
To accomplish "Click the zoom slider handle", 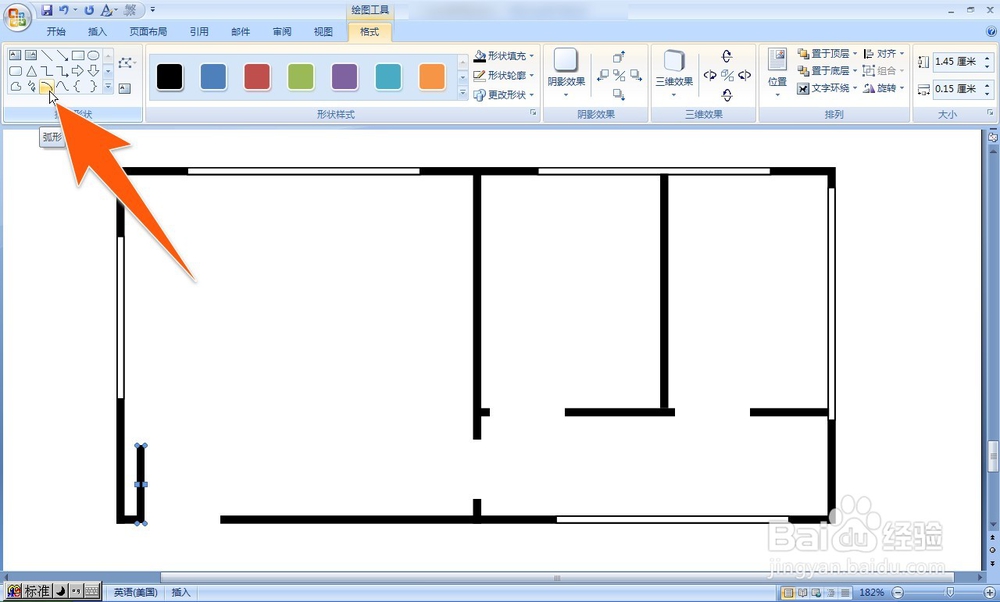I will point(950,592).
